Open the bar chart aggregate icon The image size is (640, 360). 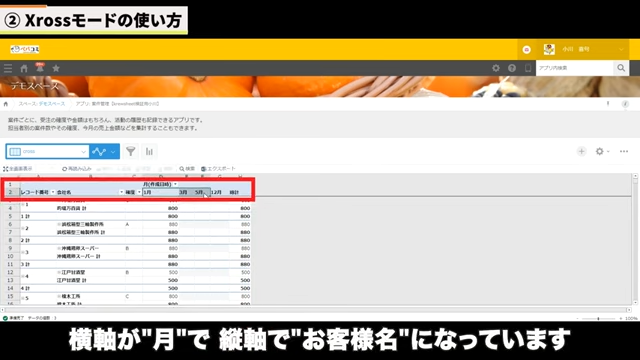click(x=149, y=151)
